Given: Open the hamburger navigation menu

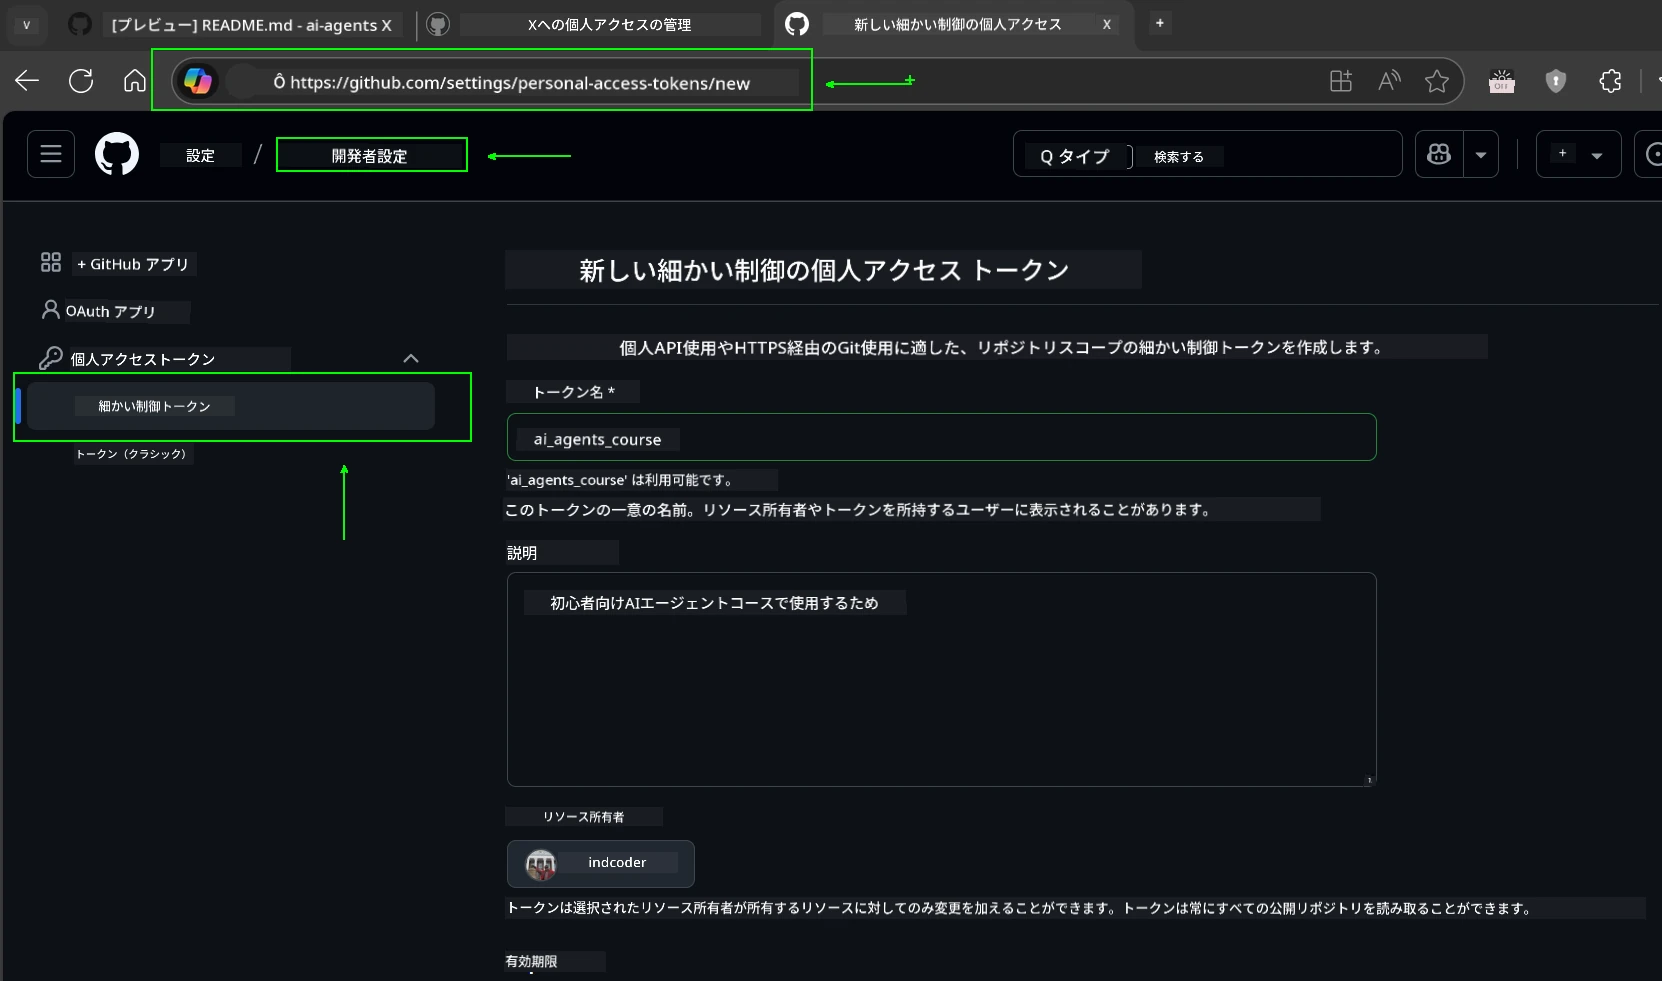Looking at the screenshot, I should pos(49,154).
